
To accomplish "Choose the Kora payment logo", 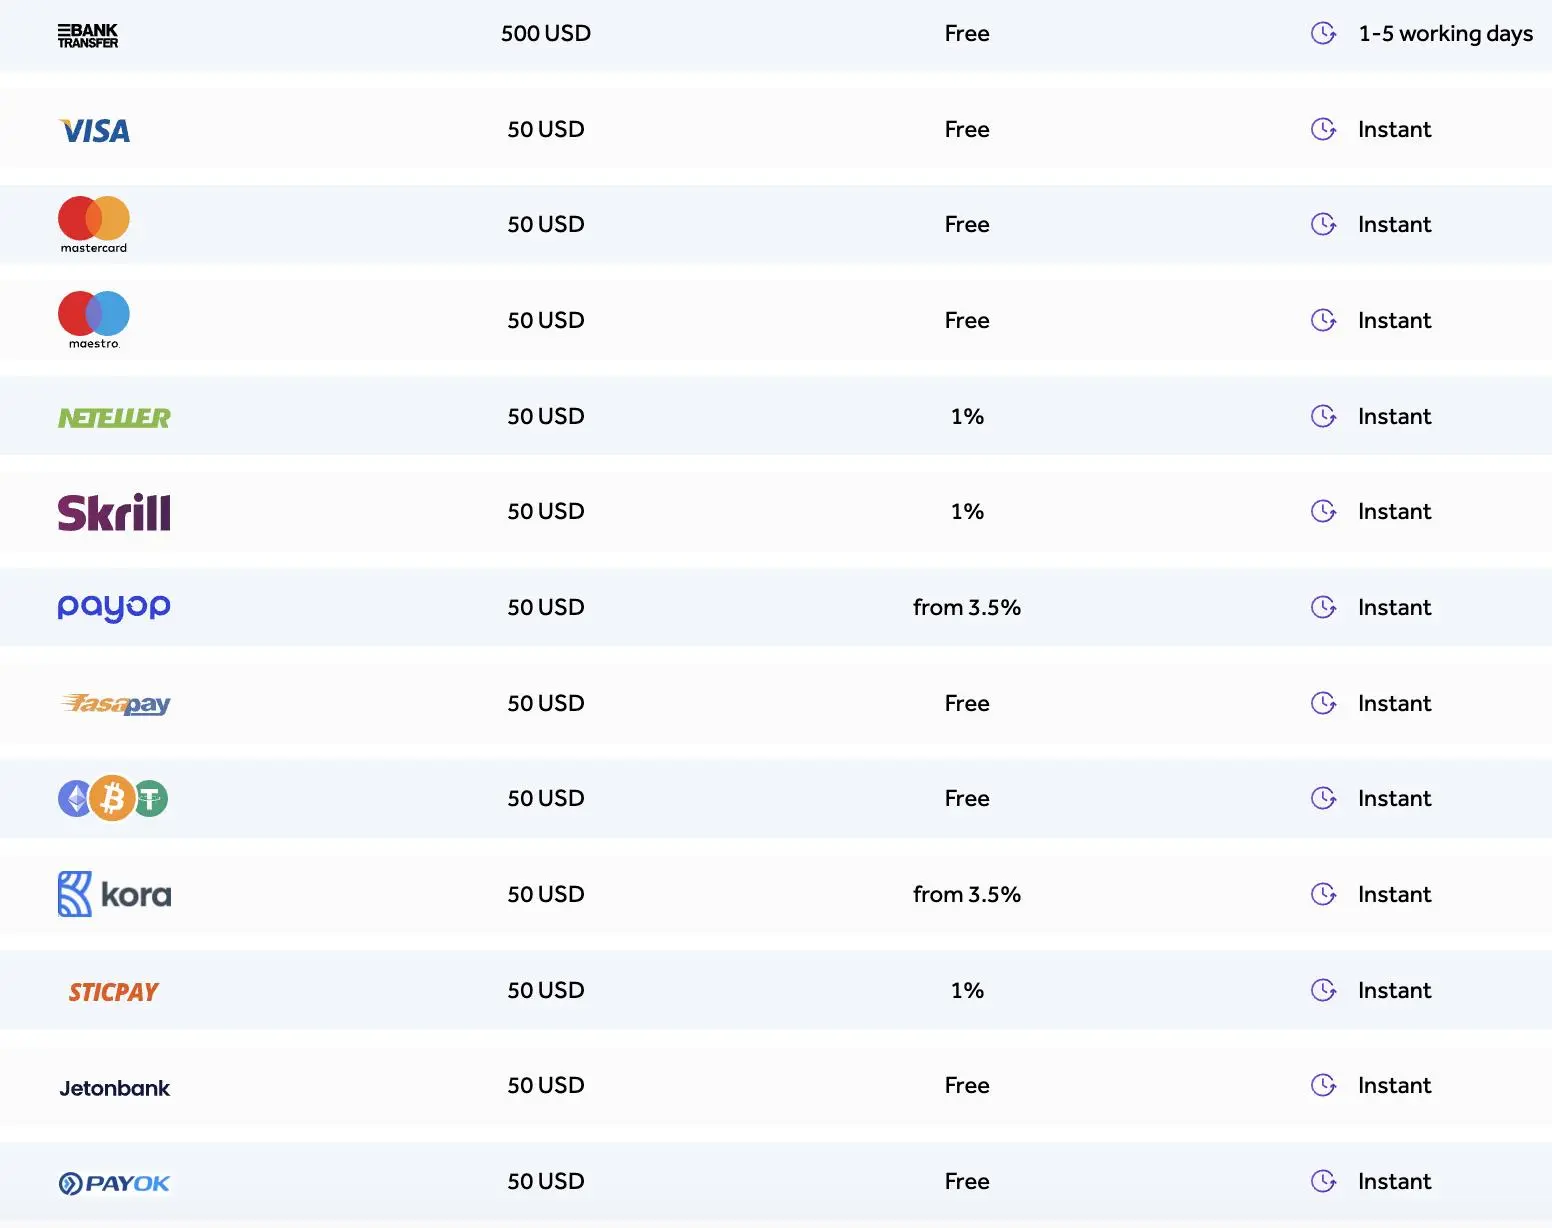I will pyautogui.click(x=114, y=894).
